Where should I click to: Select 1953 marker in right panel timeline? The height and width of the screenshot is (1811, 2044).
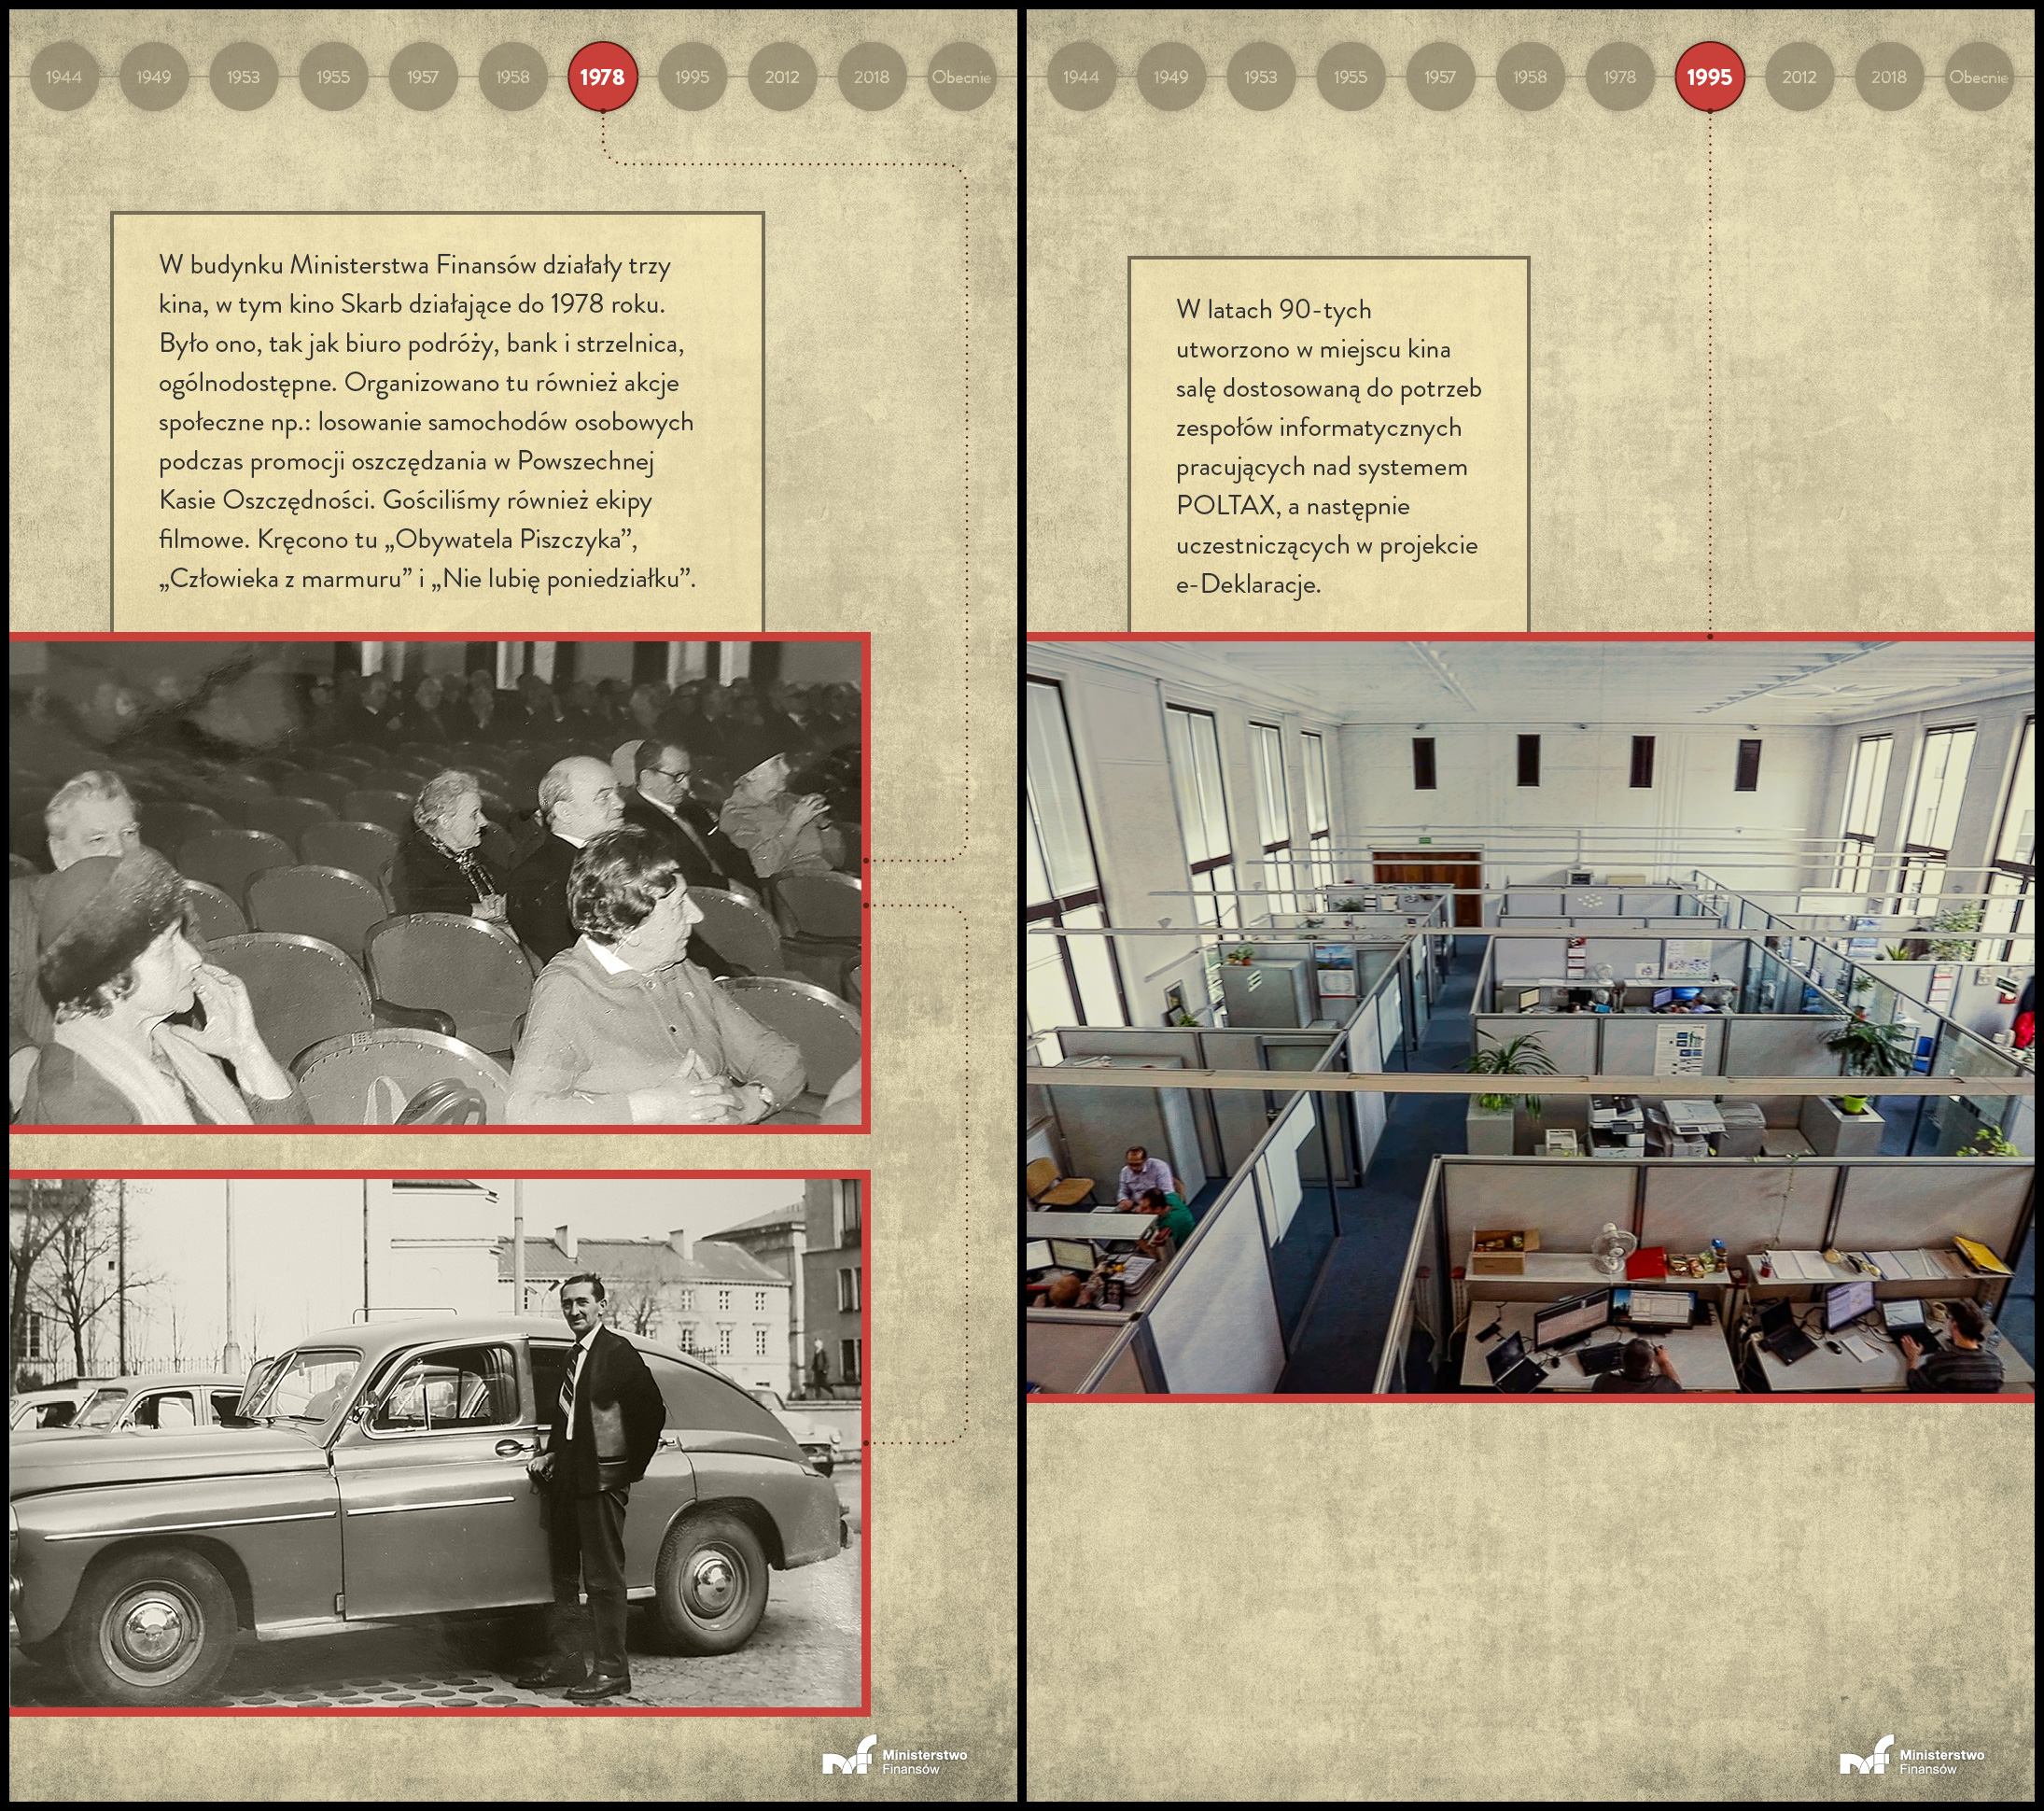tap(1260, 77)
